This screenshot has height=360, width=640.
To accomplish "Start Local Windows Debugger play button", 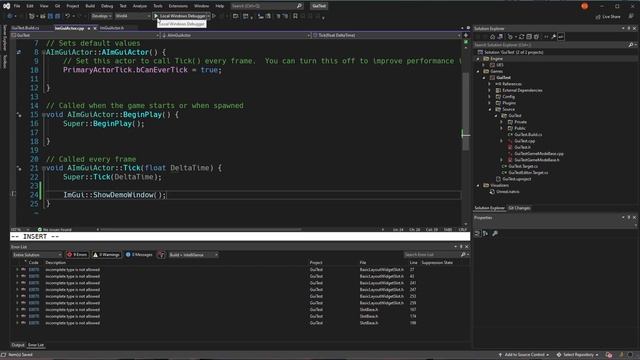I will pyautogui.click(x=156, y=16).
